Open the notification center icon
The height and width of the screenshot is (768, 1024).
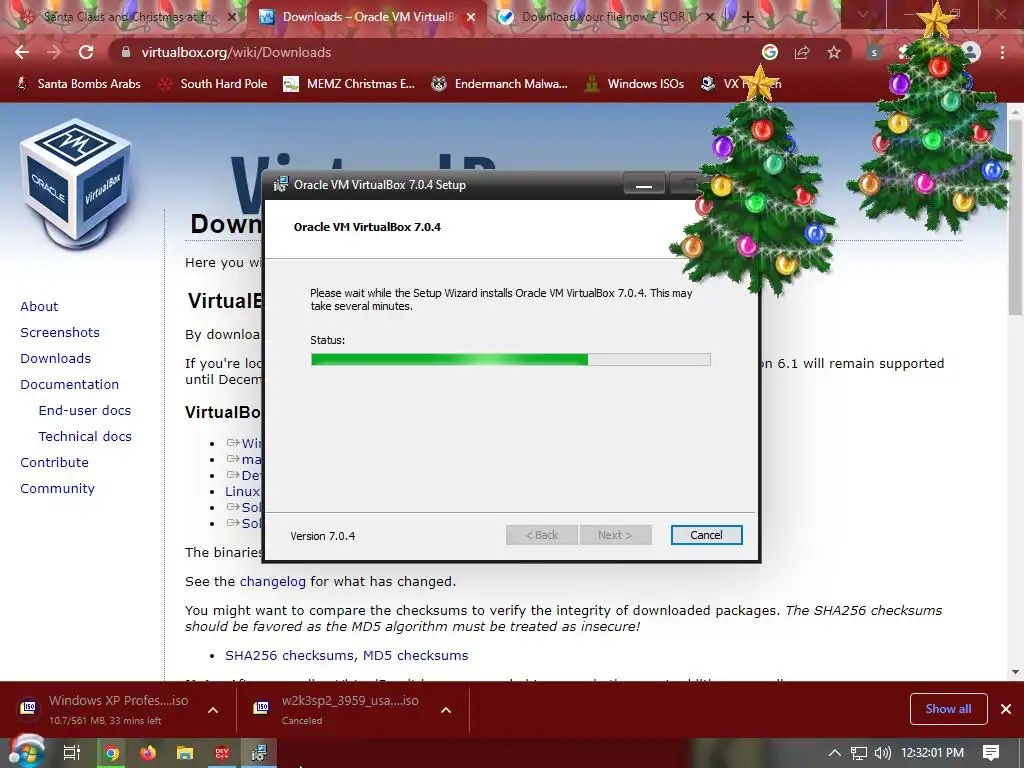click(991, 753)
